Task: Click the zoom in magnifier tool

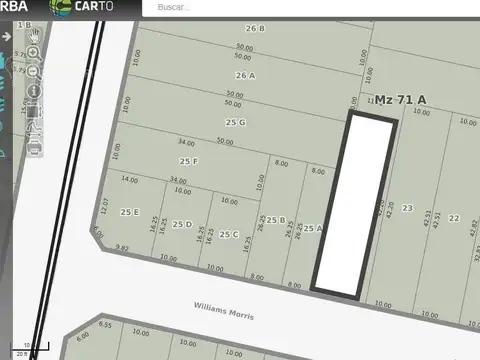Action: [x=34, y=54]
